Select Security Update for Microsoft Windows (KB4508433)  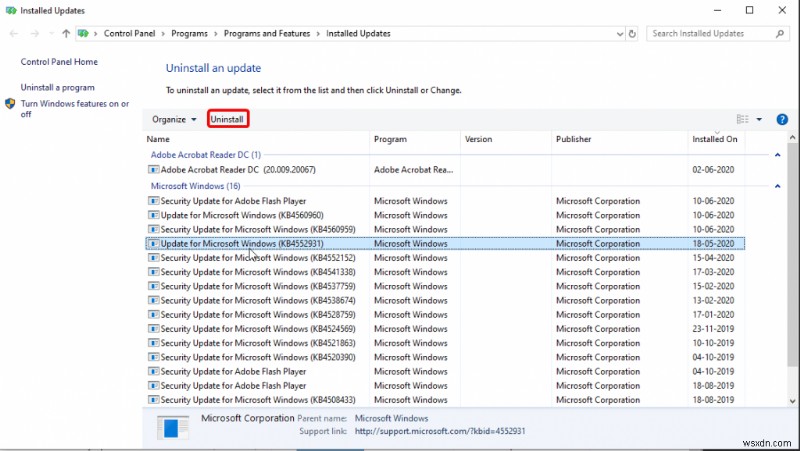pos(445,400)
